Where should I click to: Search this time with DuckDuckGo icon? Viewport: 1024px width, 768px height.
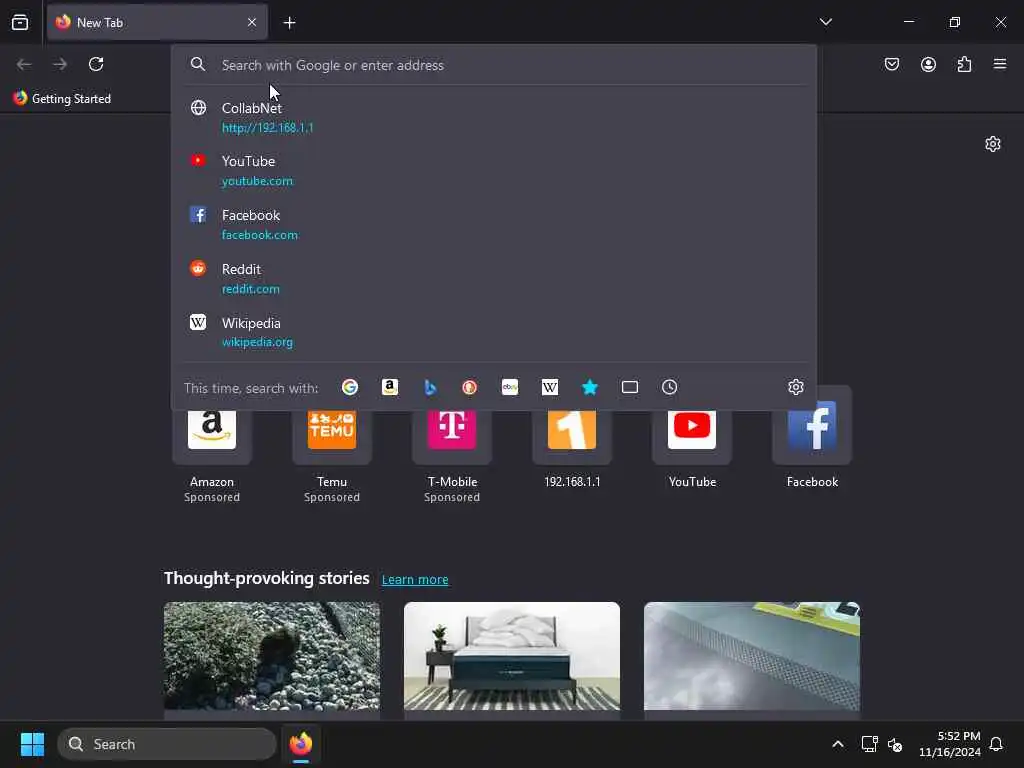pyautogui.click(x=470, y=387)
